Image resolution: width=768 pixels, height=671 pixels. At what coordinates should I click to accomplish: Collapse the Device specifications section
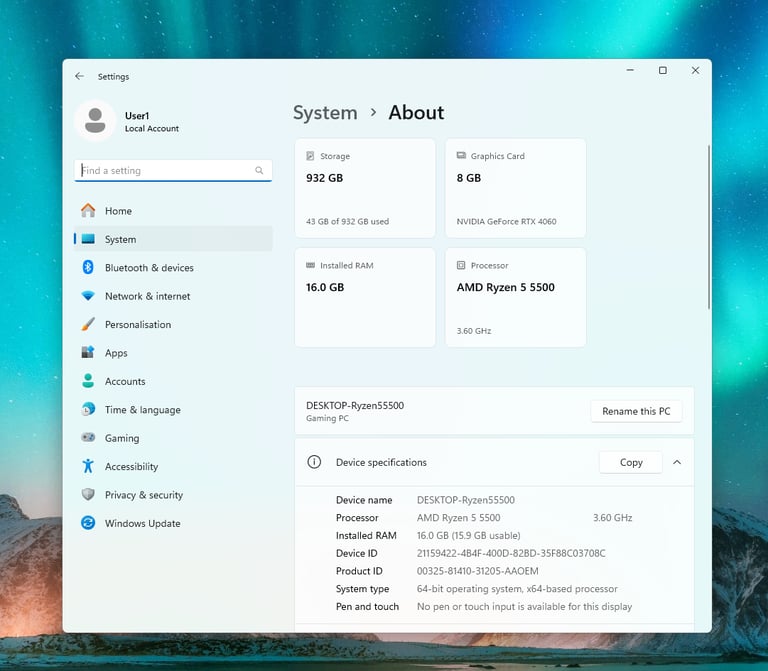click(x=677, y=462)
